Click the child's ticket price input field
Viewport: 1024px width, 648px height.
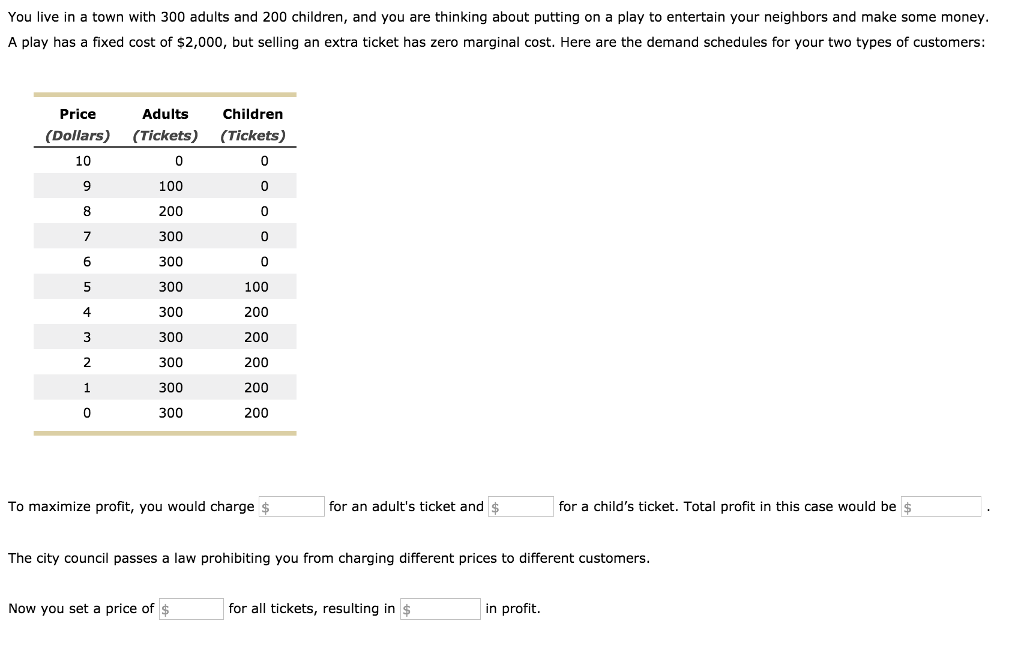(520, 506)
